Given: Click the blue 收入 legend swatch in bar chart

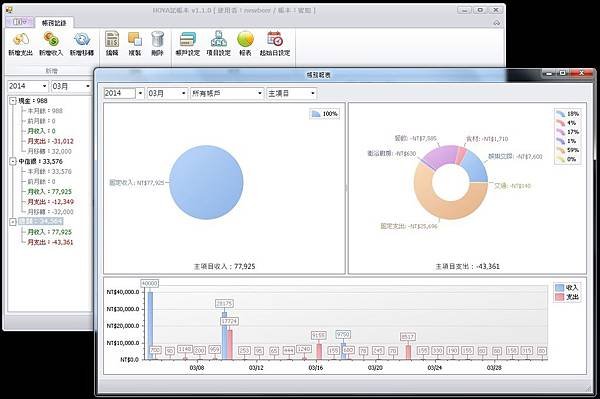Looking at the screenshot, I should coord(560,287).
